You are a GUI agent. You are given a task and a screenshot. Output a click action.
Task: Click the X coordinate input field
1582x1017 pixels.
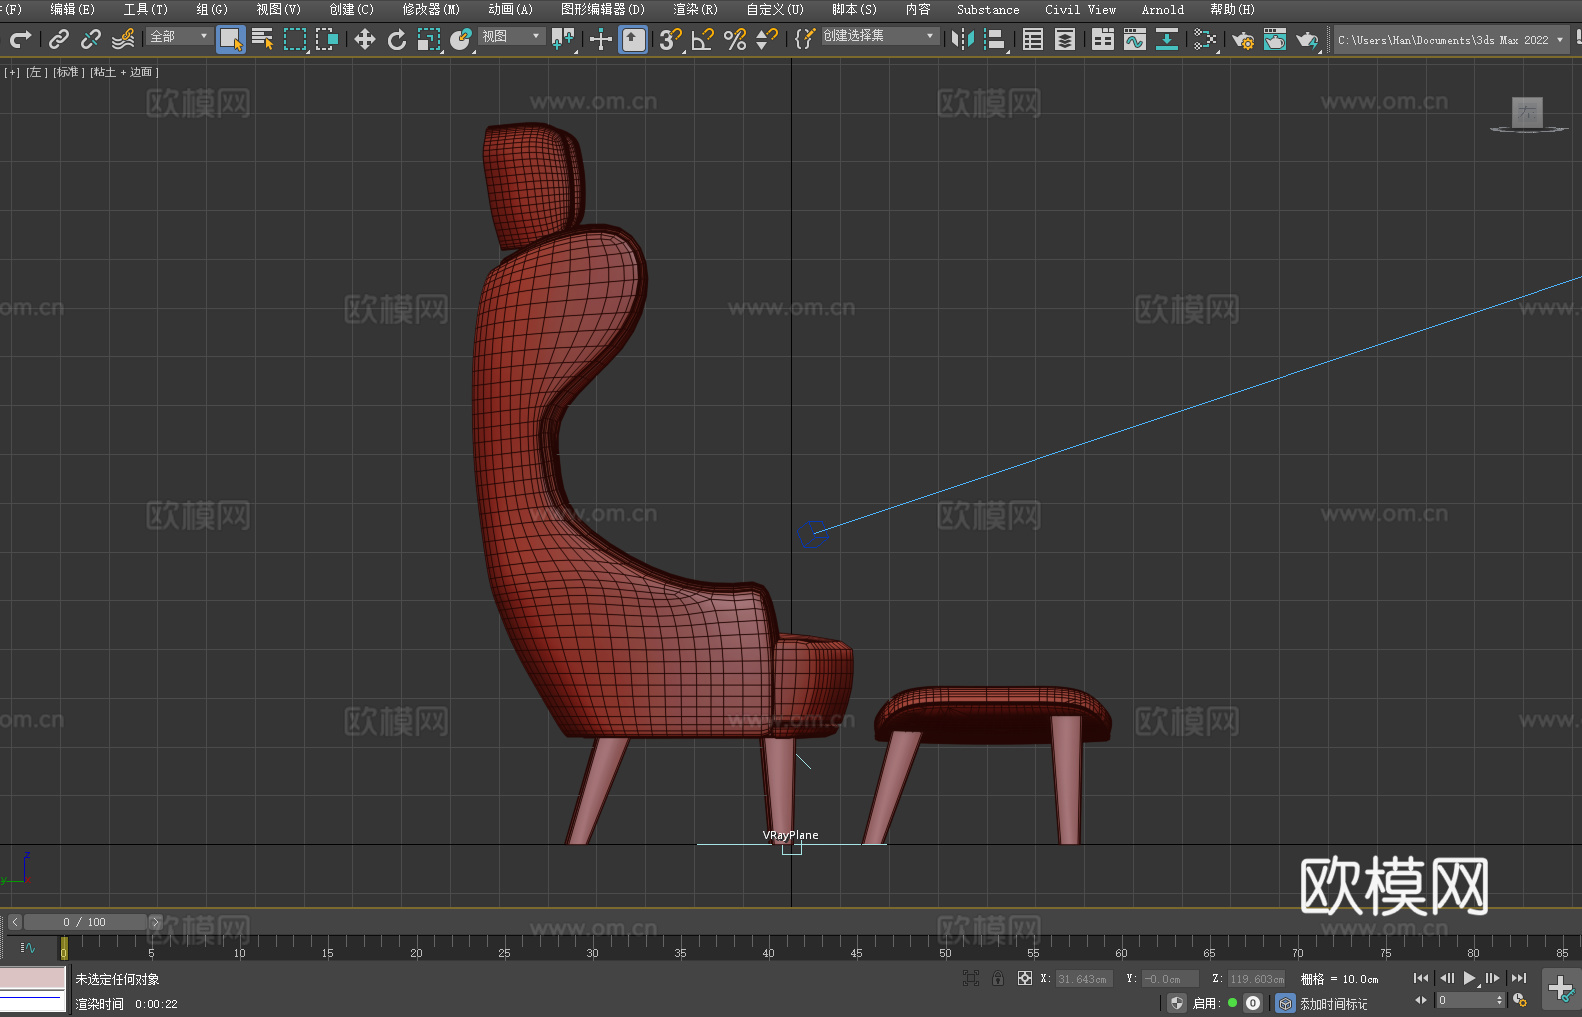(x=1083, y=979)
